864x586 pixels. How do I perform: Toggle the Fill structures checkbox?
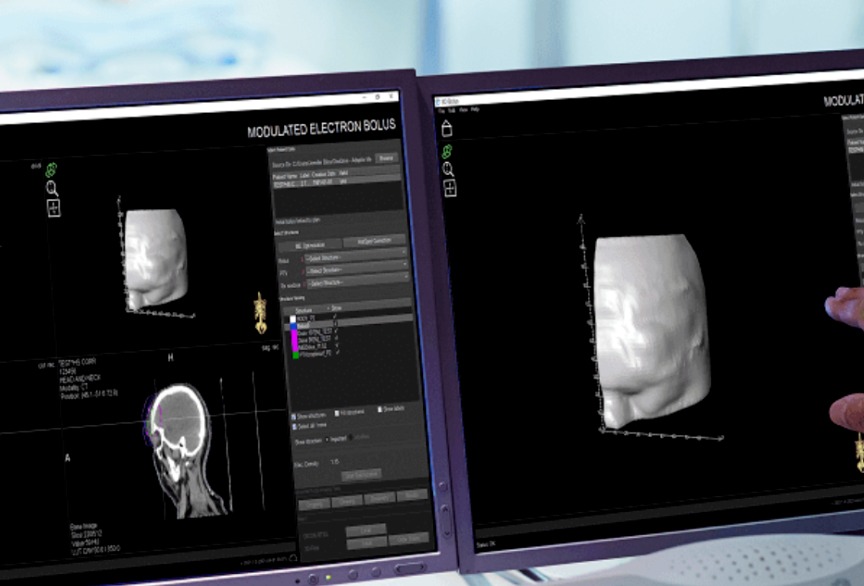[337, 413]
